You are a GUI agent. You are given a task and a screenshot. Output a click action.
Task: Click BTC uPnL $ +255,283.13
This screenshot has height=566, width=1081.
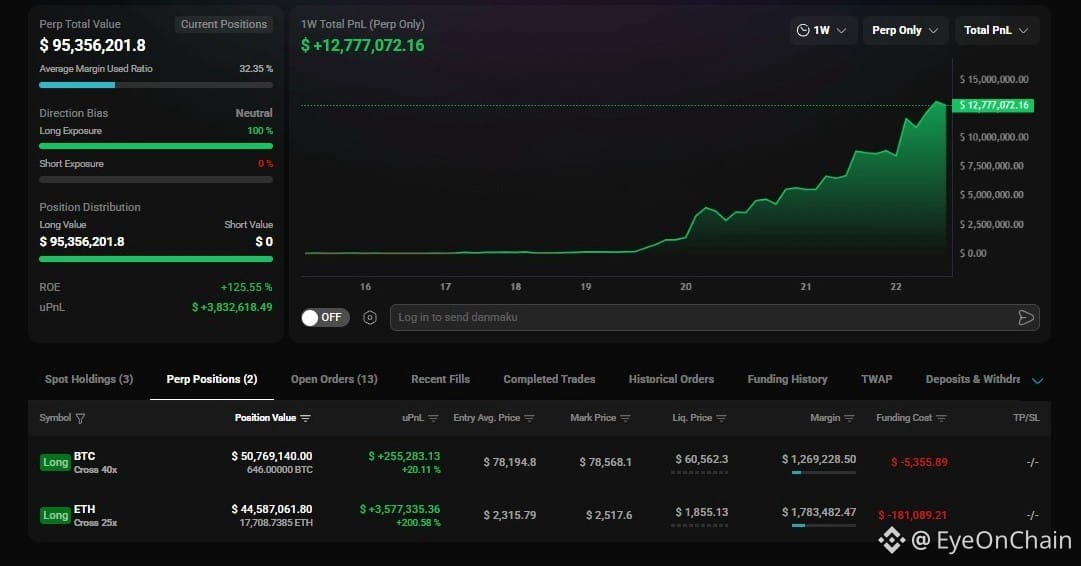[x=404, y=456]
